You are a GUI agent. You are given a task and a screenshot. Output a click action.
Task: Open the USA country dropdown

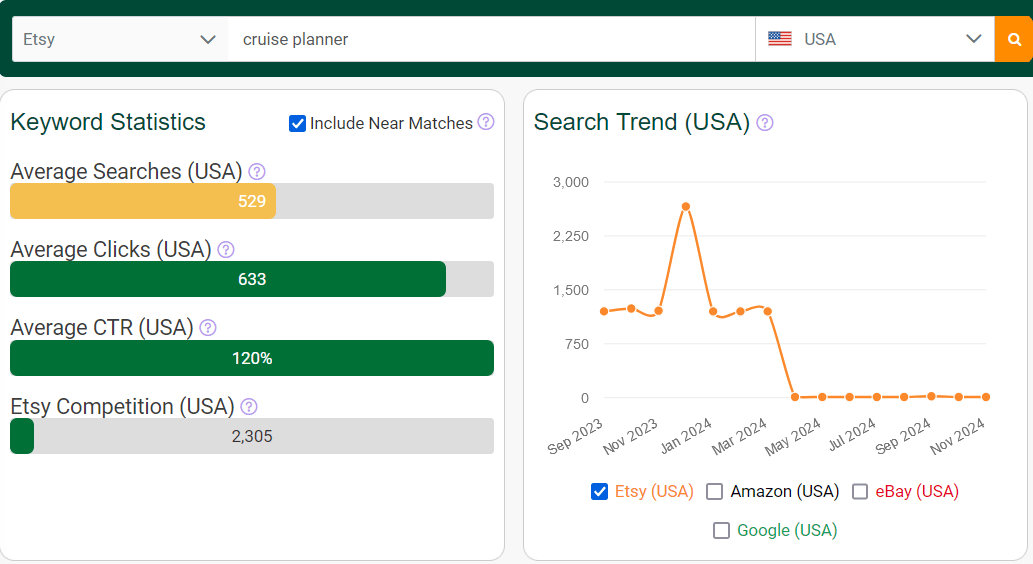(875, 40)
